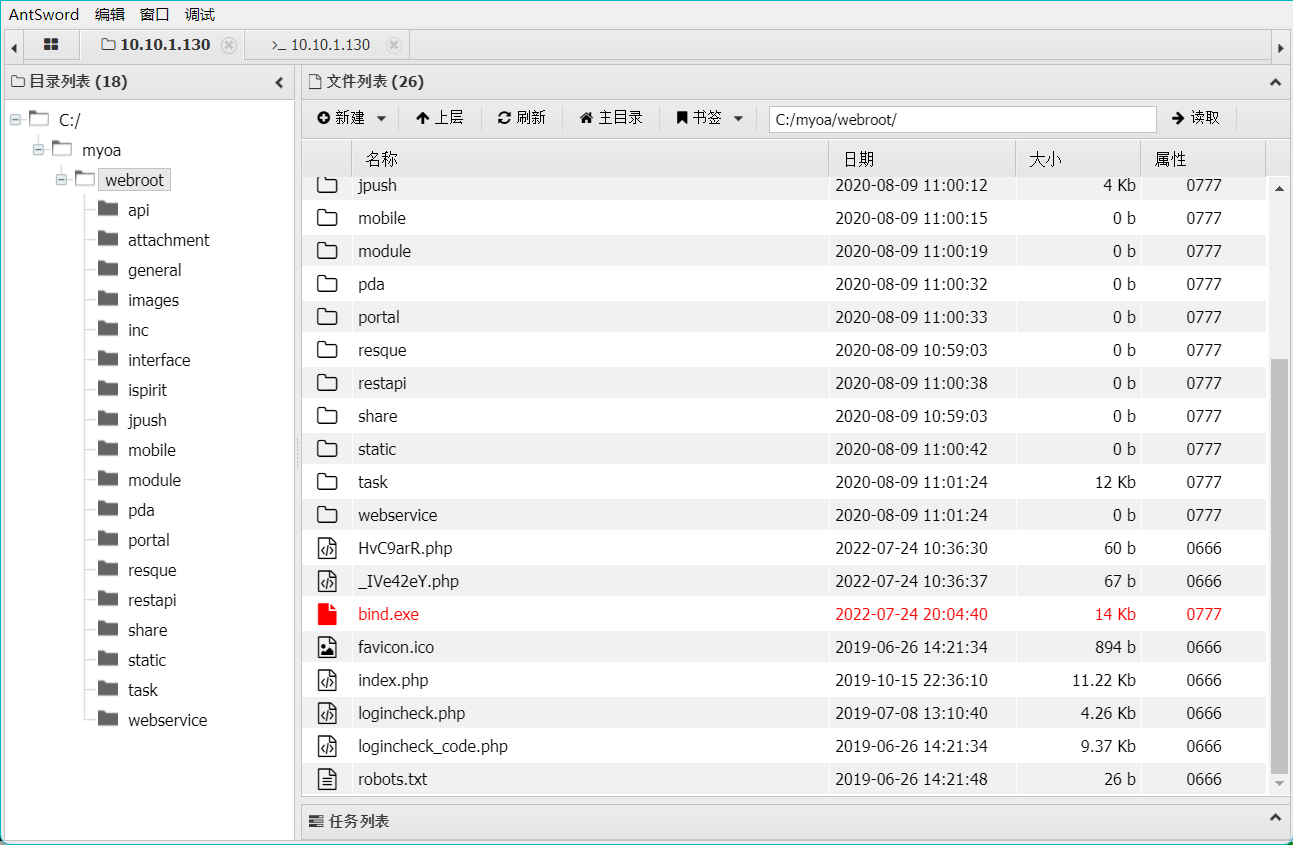Click the portal folder icon in file list
This screenshot has width=1293, height=845.
(327, 317)
